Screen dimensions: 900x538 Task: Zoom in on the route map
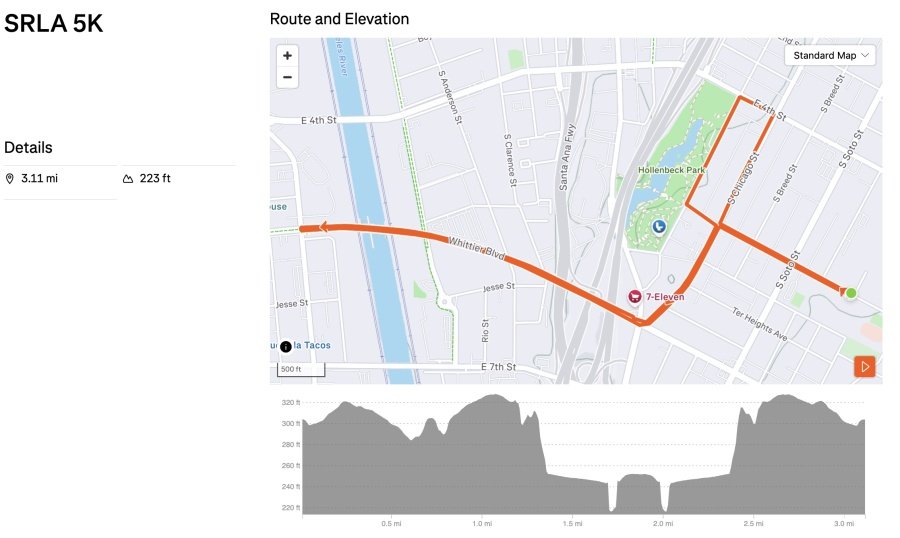(287, 56)
